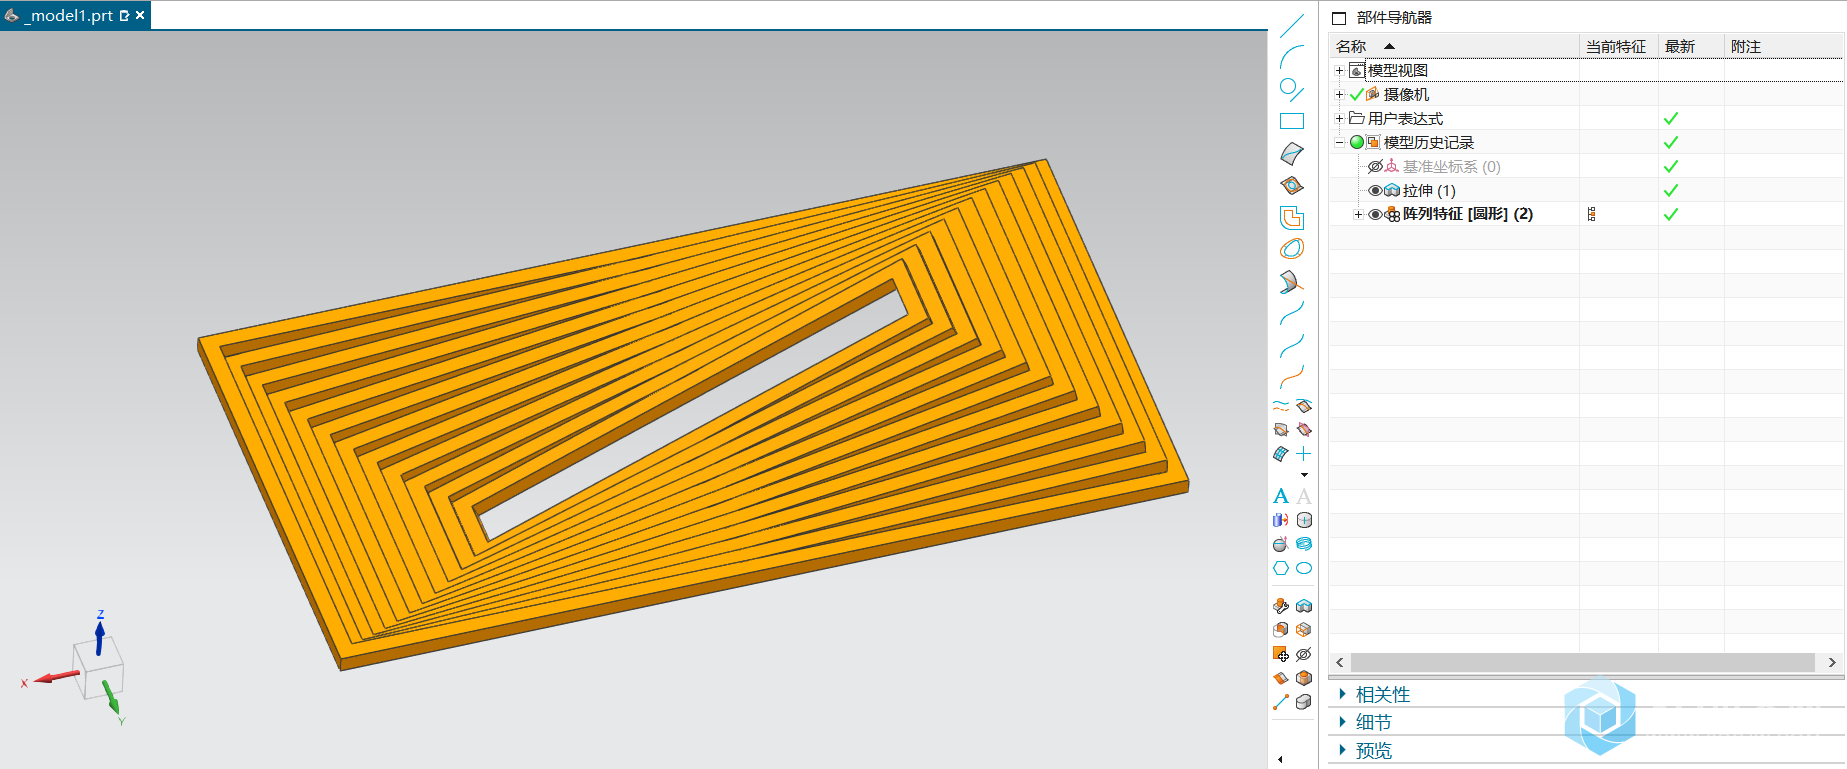Click the orange ellipse curve-on-surface icon

pos(1292,249)
